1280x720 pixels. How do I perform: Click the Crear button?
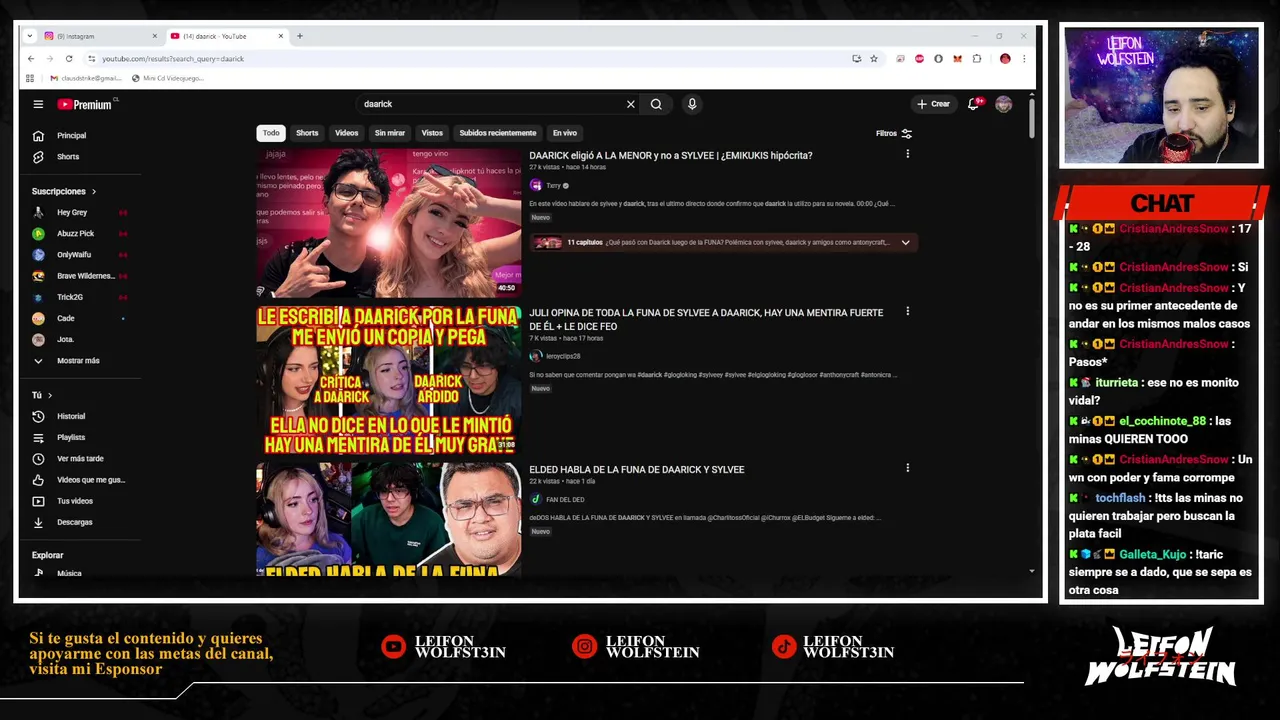coord(934,104)
